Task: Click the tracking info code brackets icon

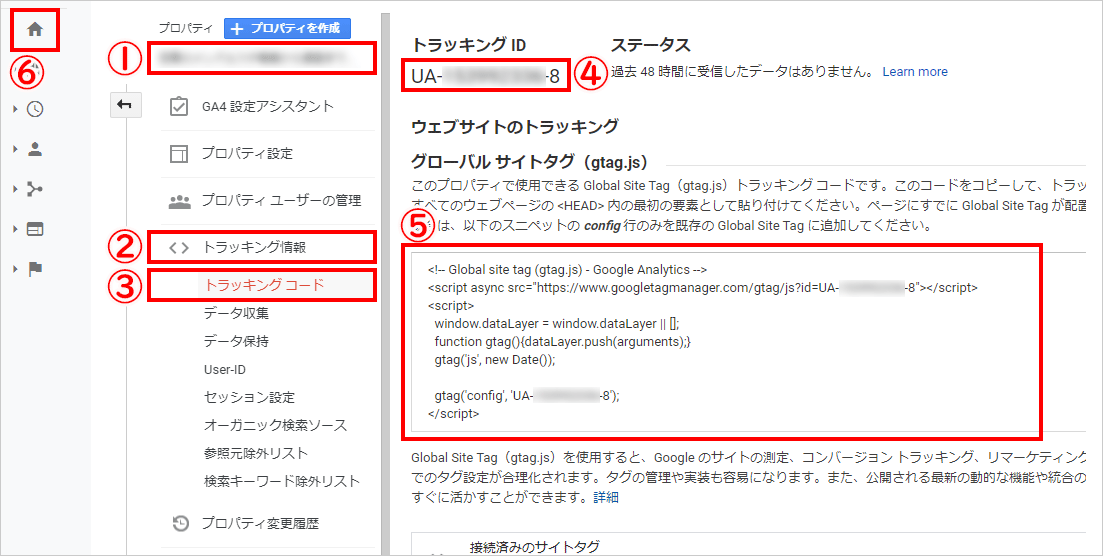Action: 179,247
